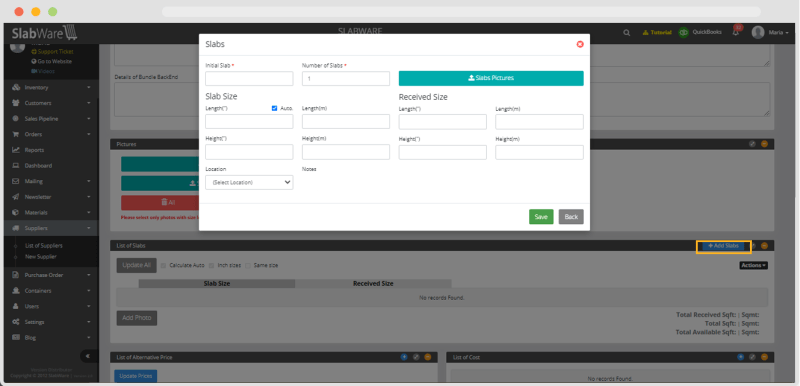Click the Newsletter icon in the sidebar
Image resolution: width=800 pixels, height=386 pixels.
click(16, 197)
